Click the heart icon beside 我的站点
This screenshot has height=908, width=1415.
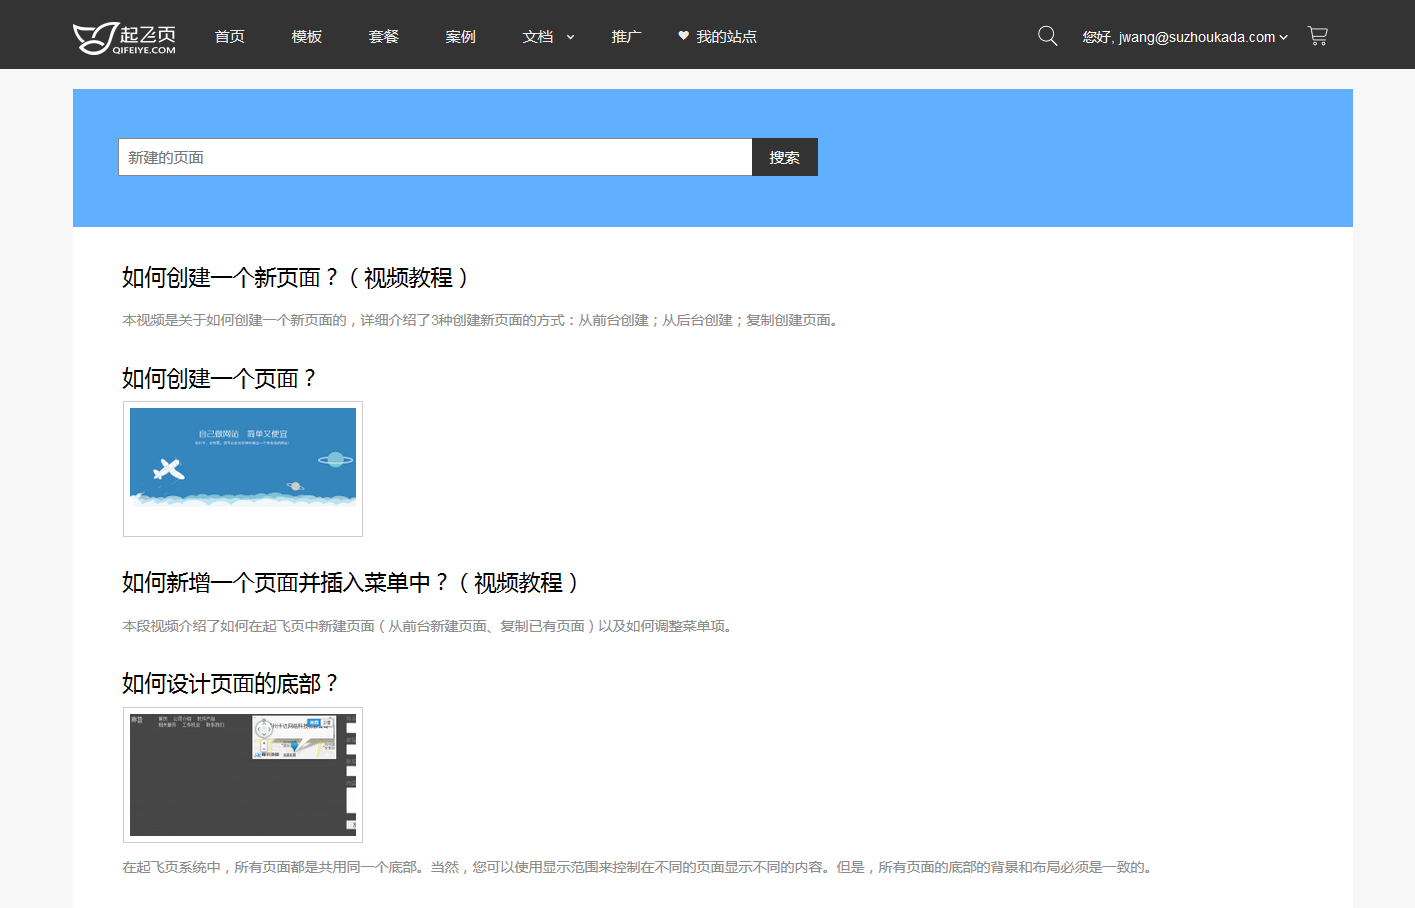pyautogui.click(x=684, y=36)
